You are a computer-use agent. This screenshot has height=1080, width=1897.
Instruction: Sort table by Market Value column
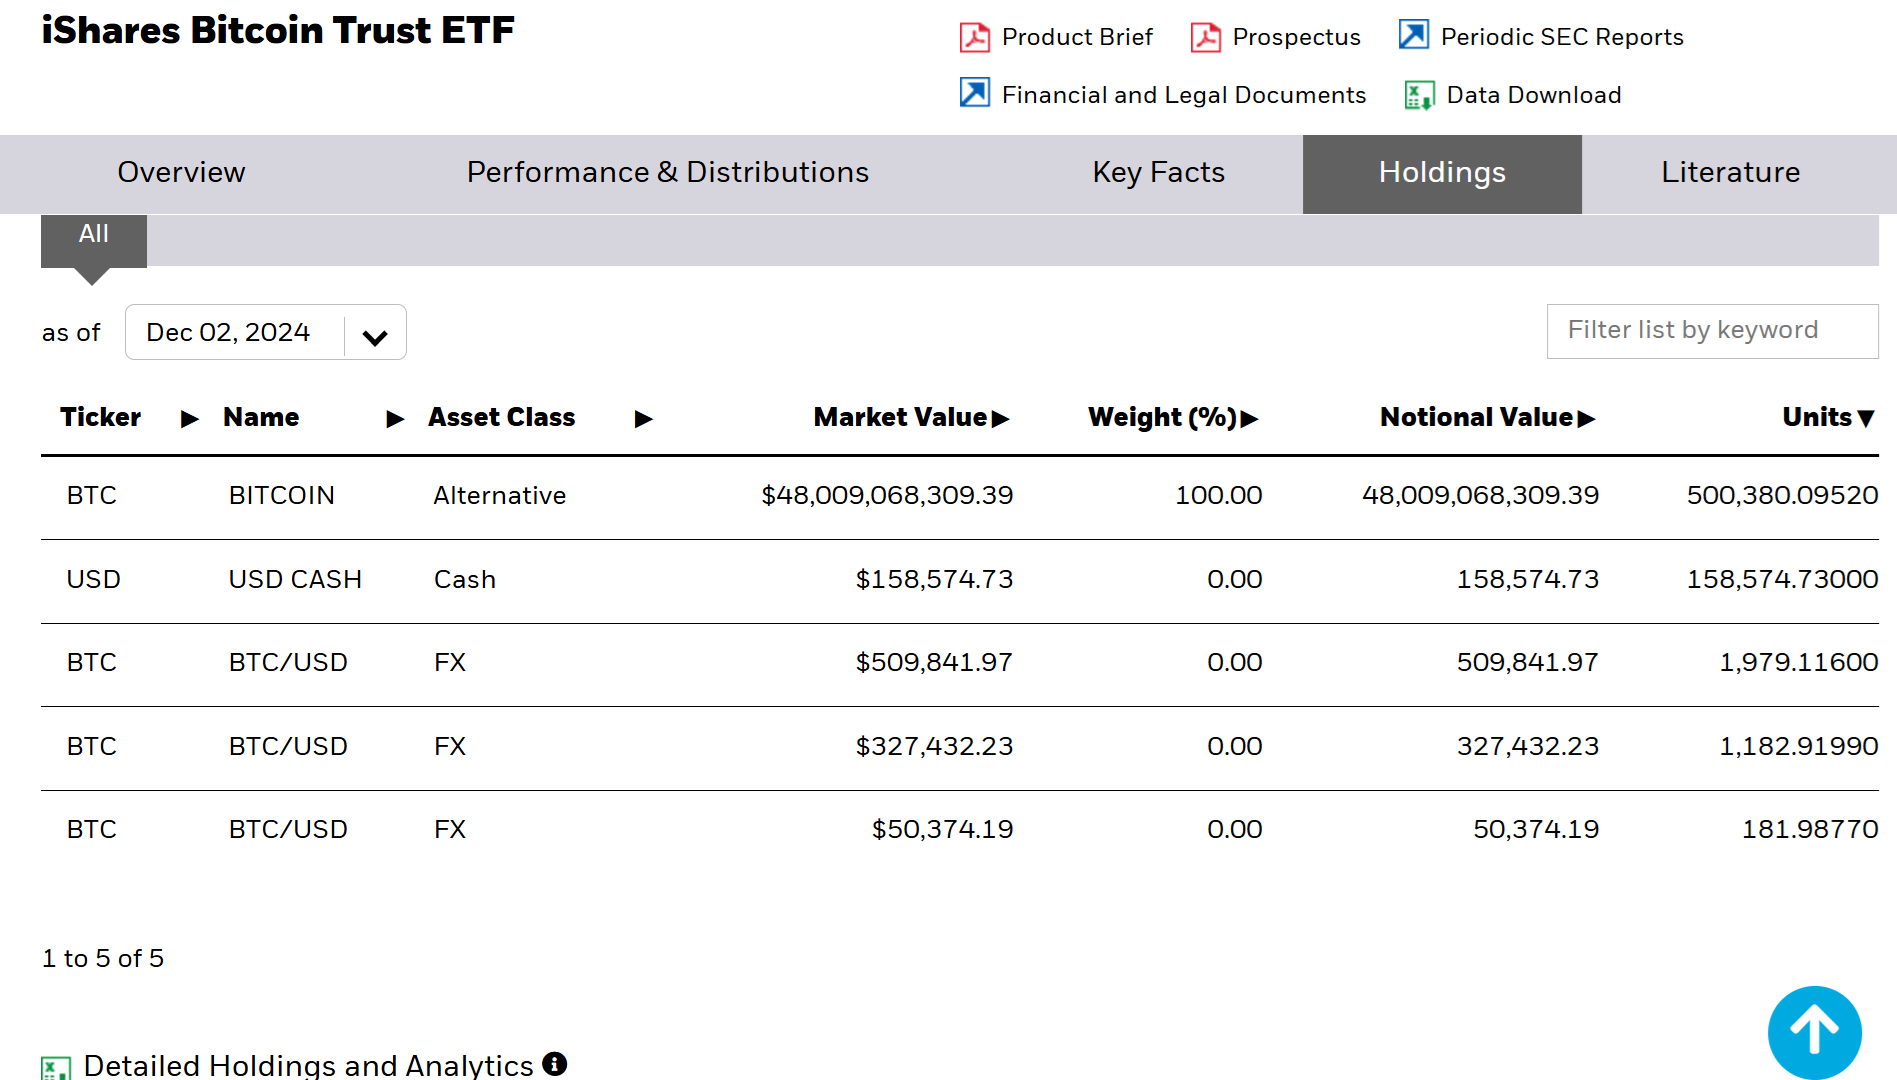[911, 417]
